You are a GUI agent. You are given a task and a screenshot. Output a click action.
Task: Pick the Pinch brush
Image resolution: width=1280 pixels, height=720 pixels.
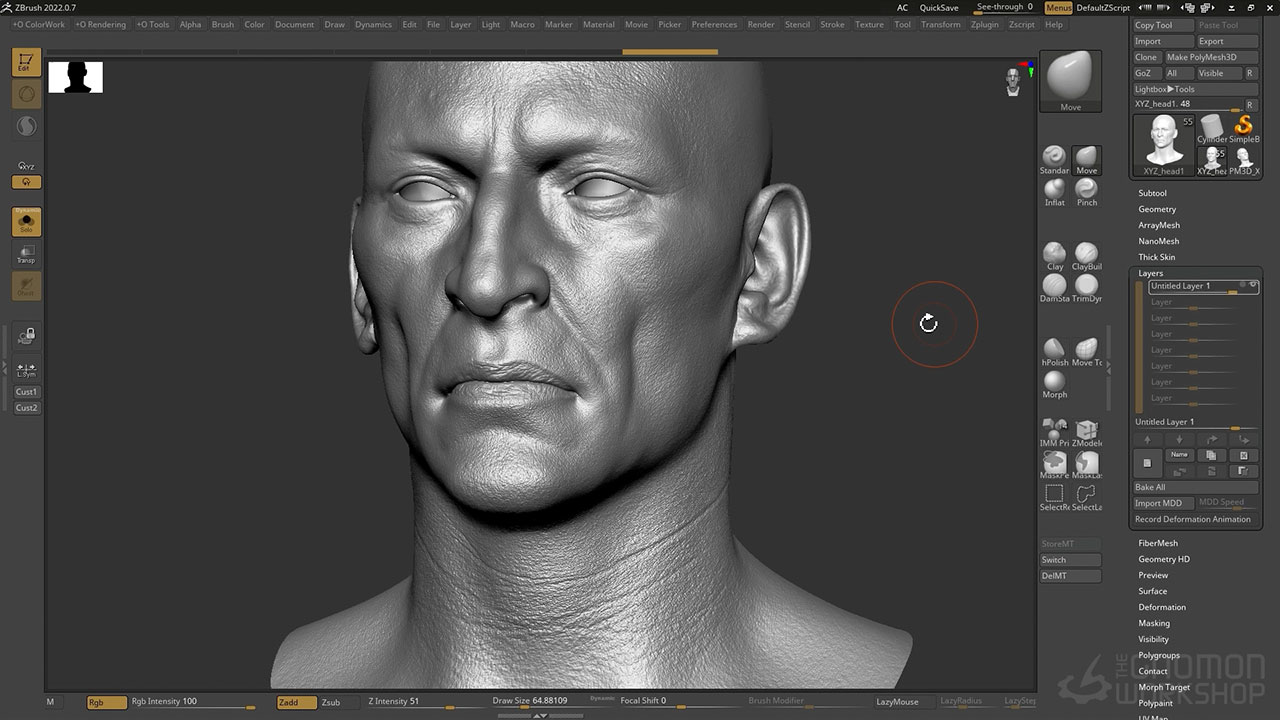[1087, 190]
